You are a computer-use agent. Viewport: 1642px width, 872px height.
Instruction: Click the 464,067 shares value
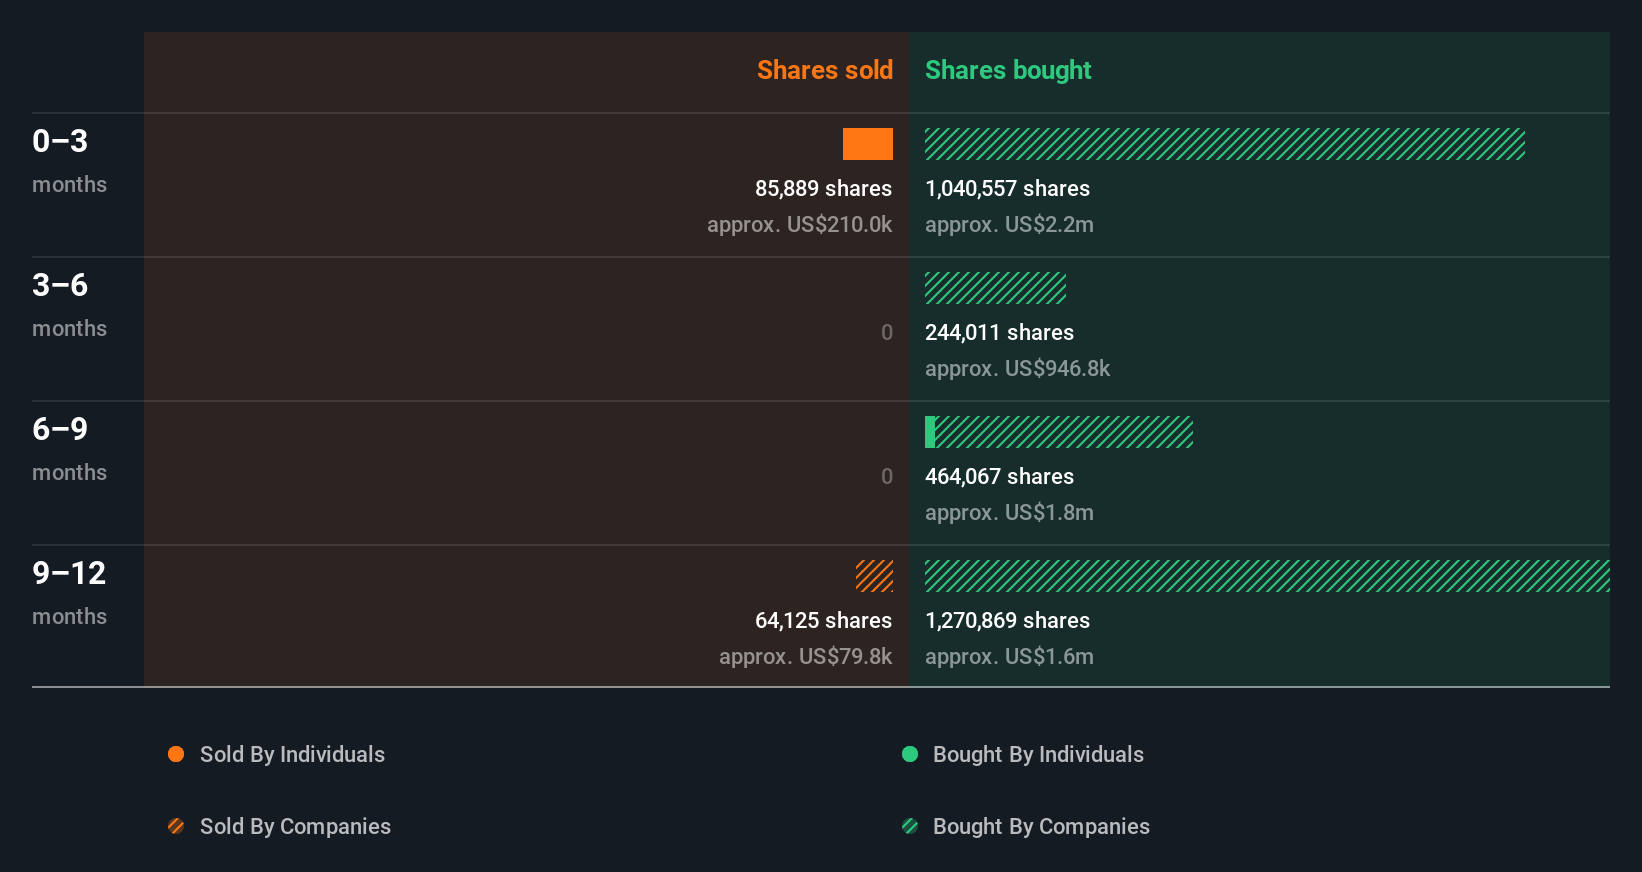coord(999,477)
